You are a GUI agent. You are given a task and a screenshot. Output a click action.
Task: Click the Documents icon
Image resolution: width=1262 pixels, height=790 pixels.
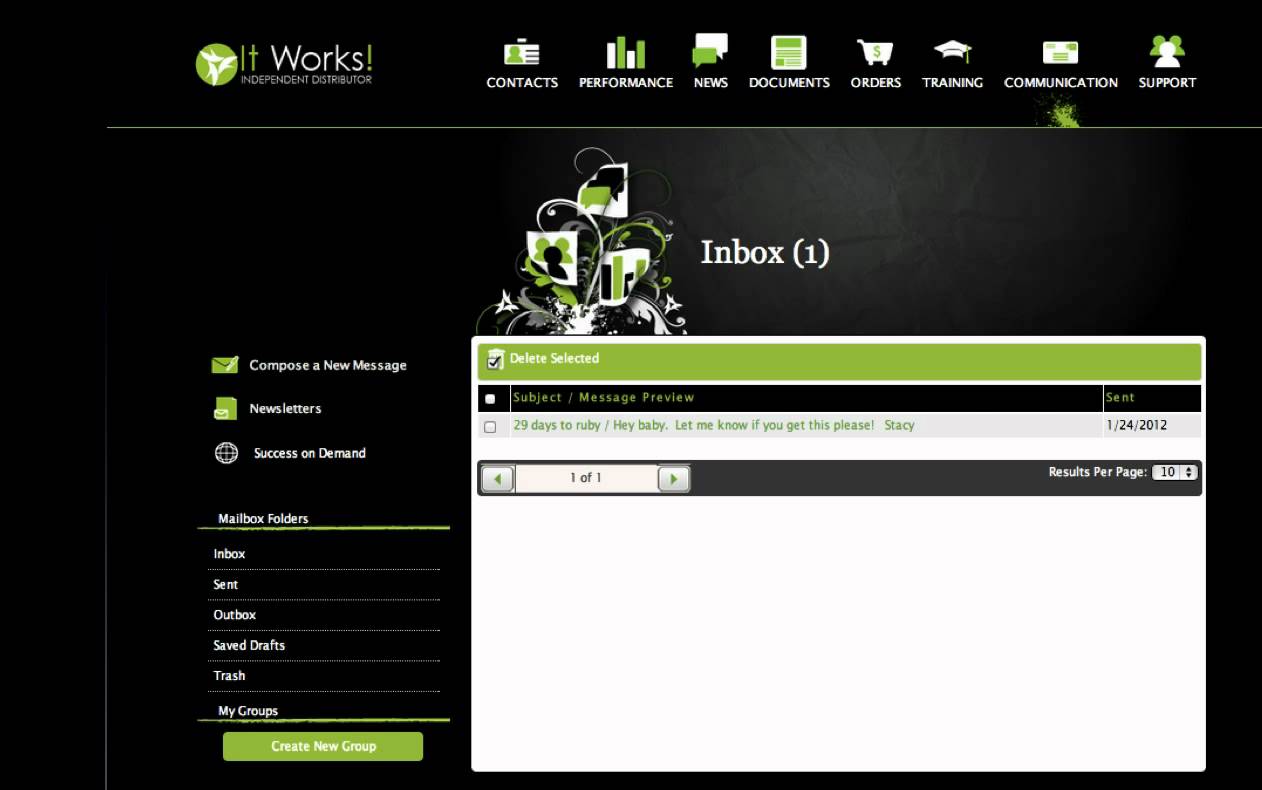pos(788,52)
